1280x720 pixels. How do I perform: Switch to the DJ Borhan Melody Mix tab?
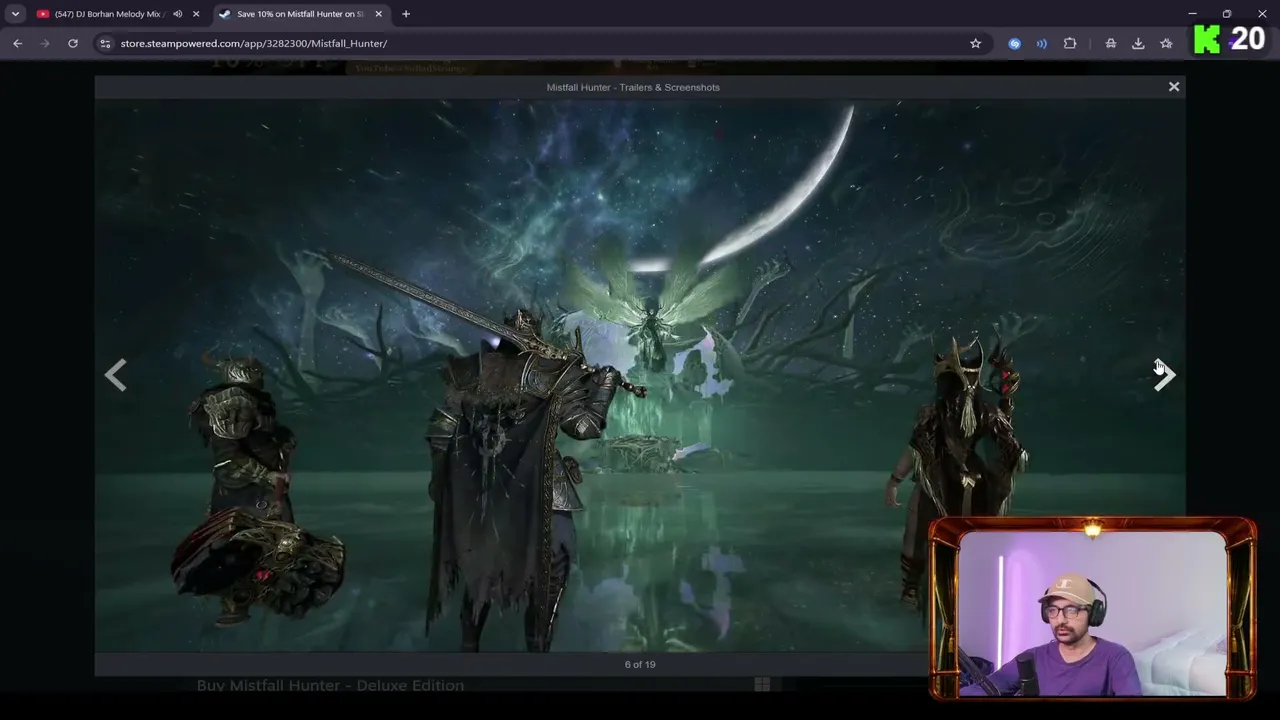(107, 14)
